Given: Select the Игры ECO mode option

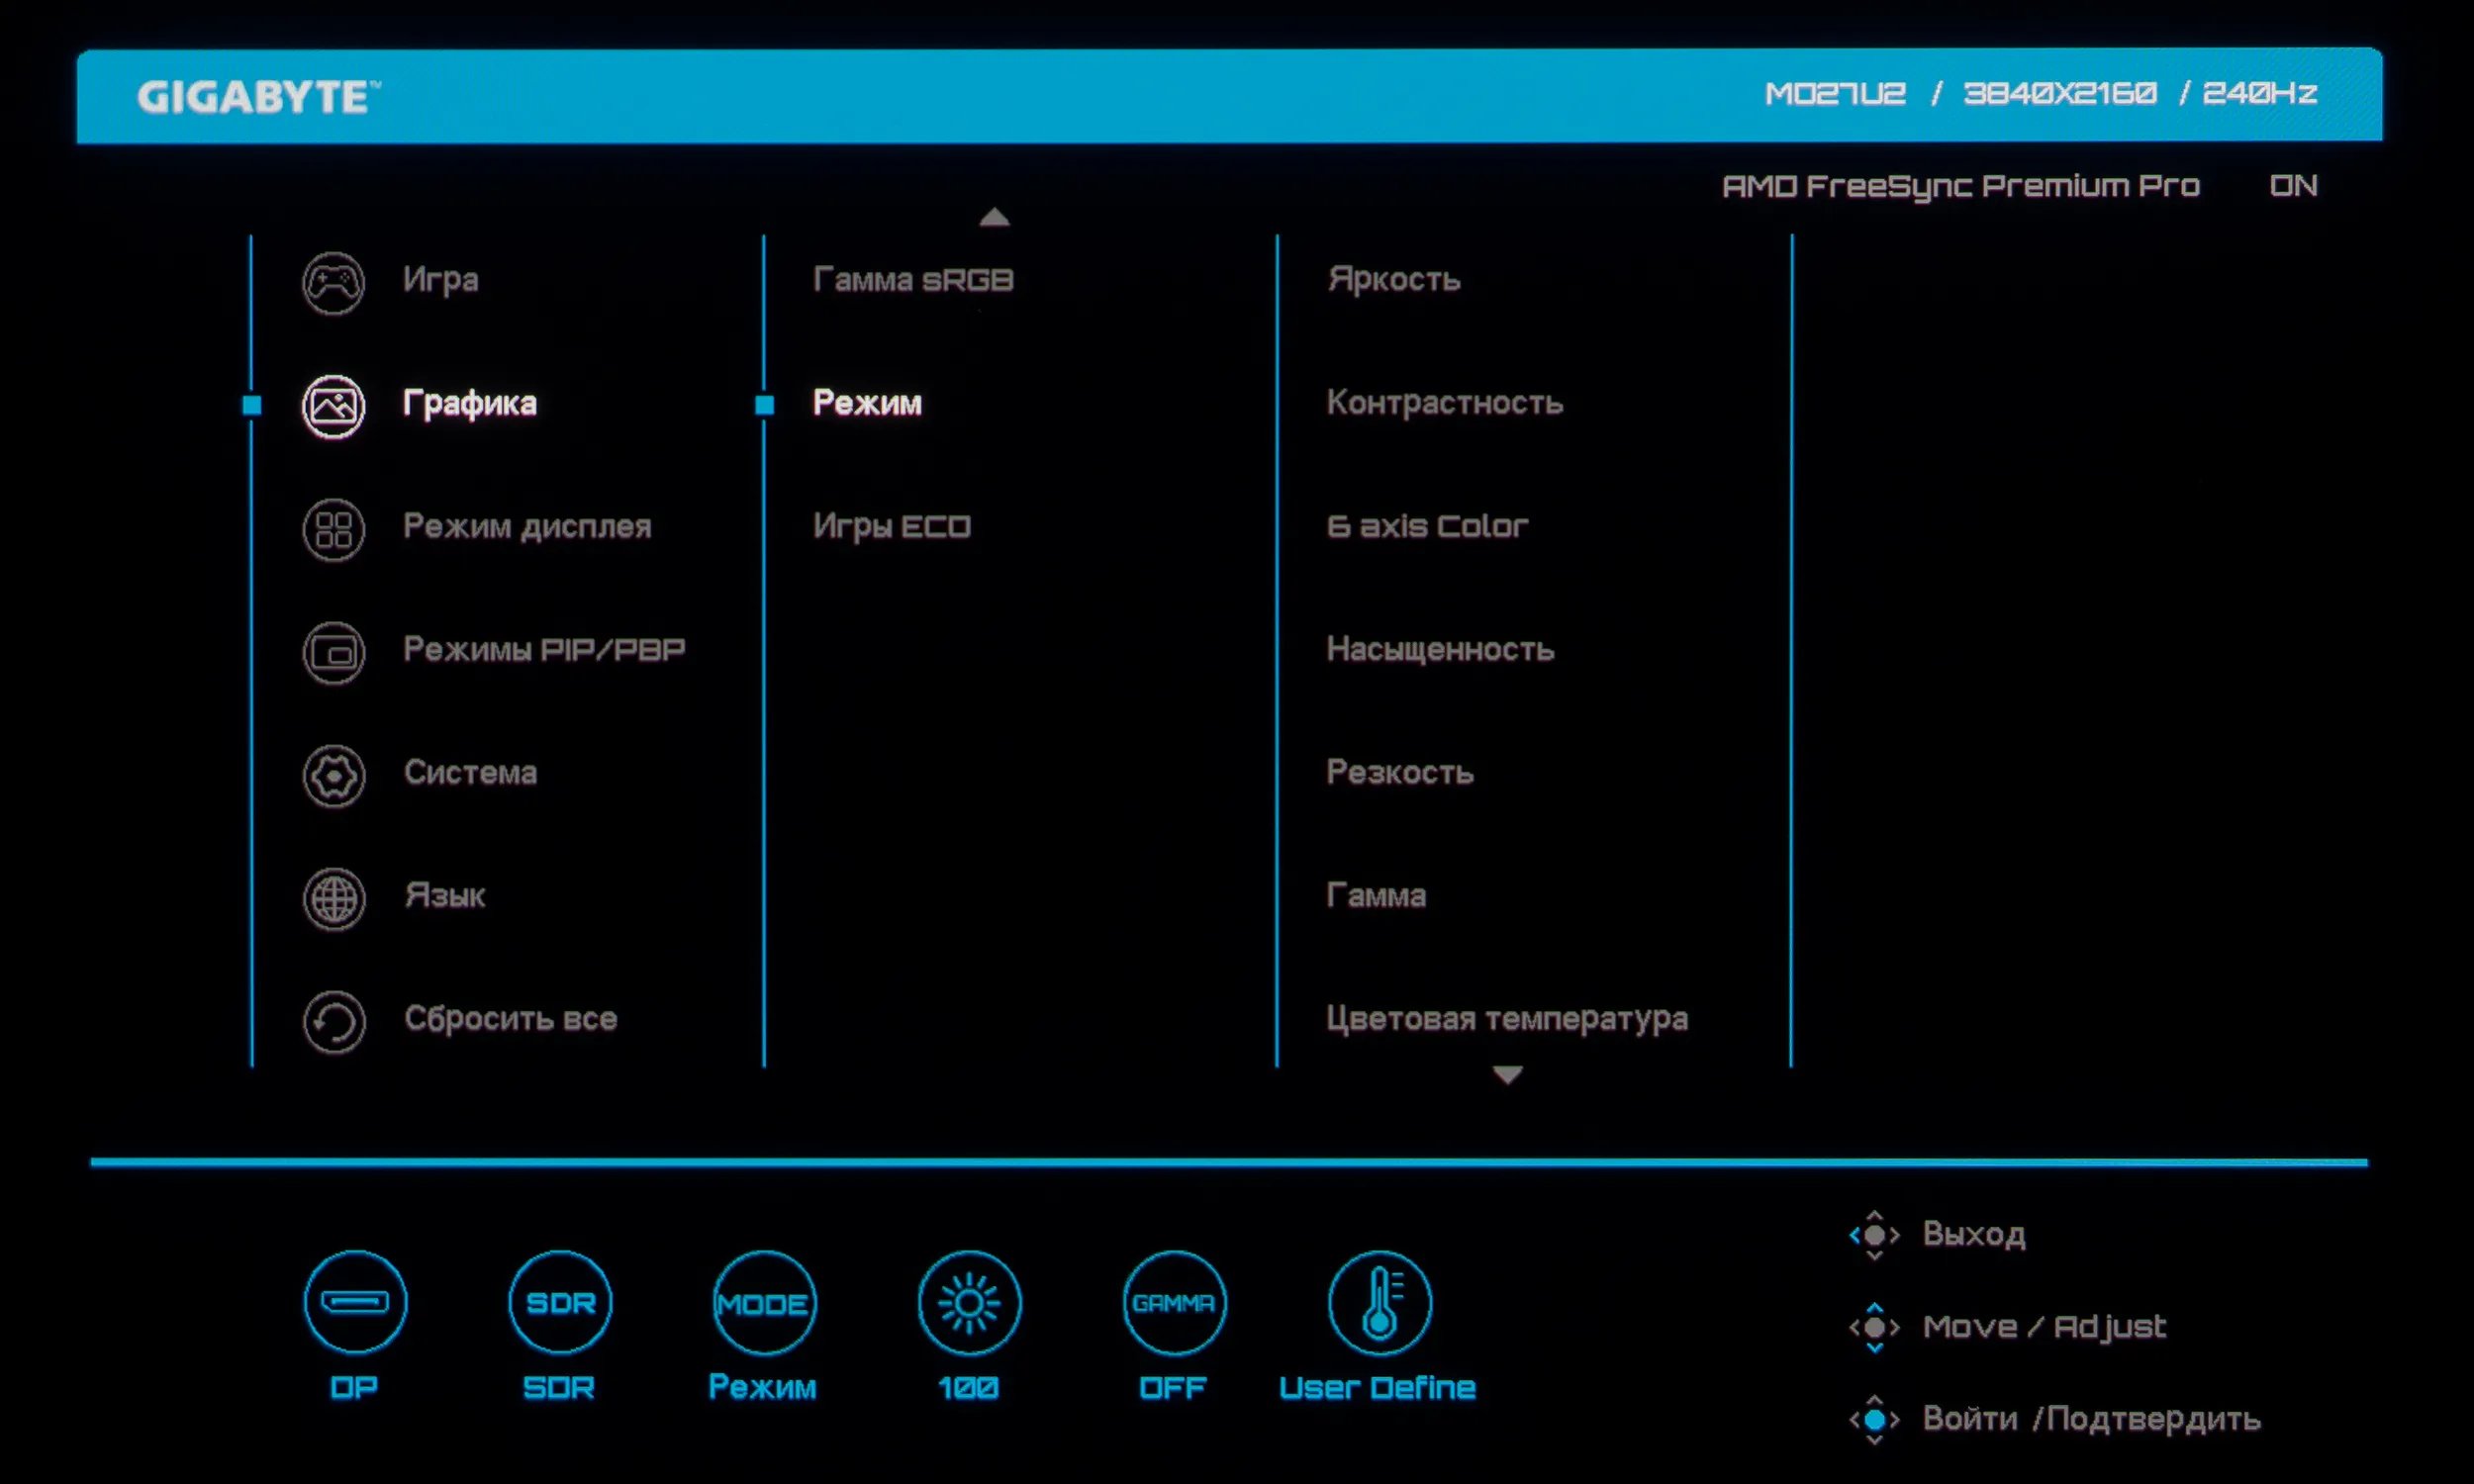Looking at the screenshot, I should click(x=891, y=527).
